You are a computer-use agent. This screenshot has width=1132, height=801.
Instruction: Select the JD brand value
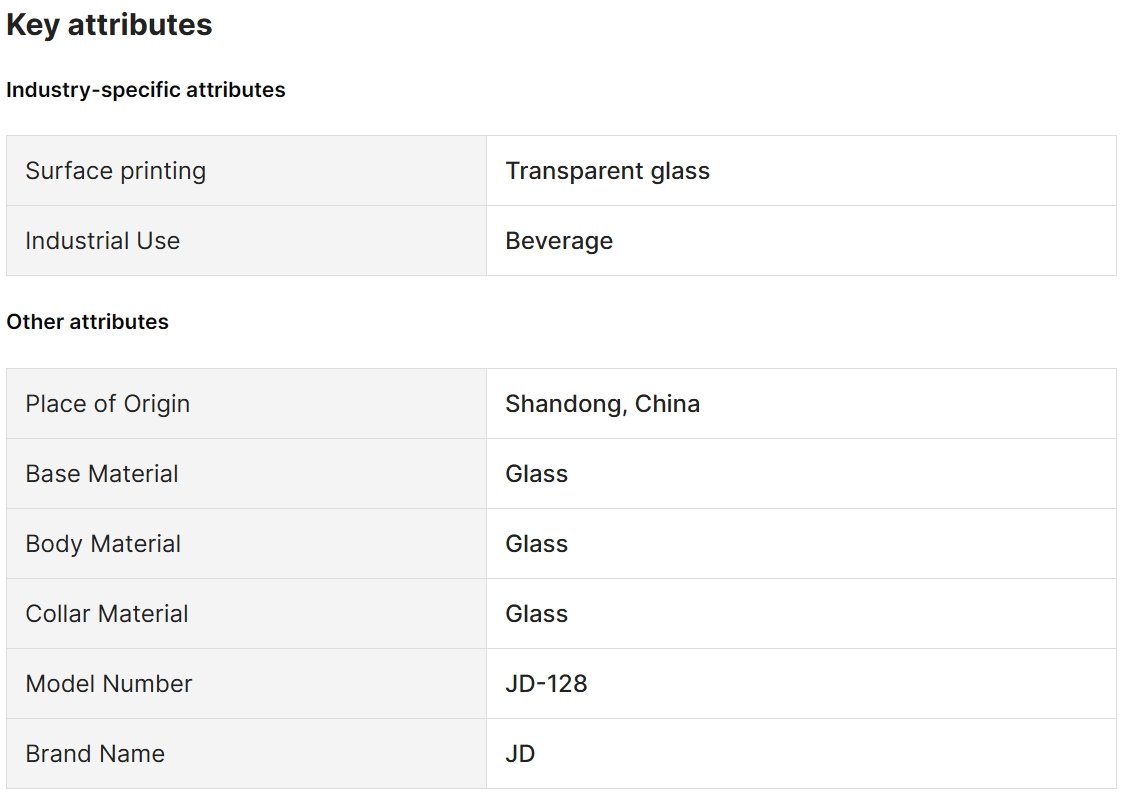pyautogui.click(x=520, y=754)
